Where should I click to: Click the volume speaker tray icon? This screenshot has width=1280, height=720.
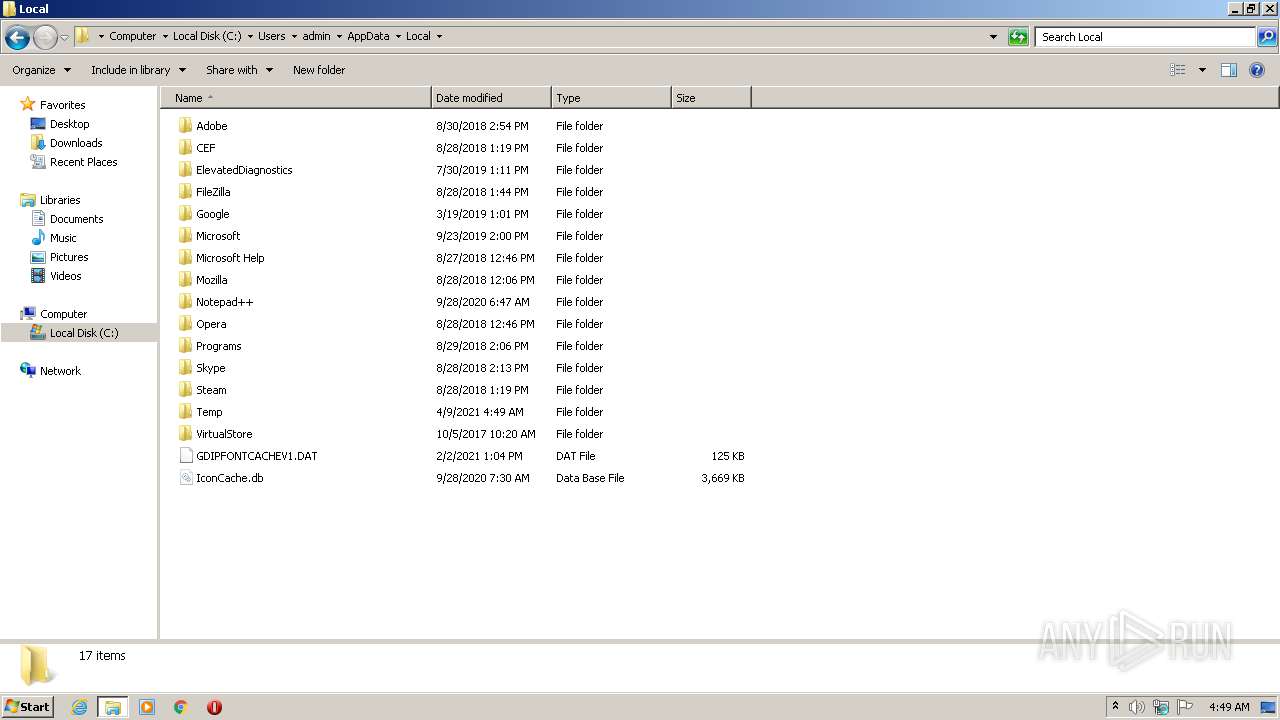(1137, 707)
